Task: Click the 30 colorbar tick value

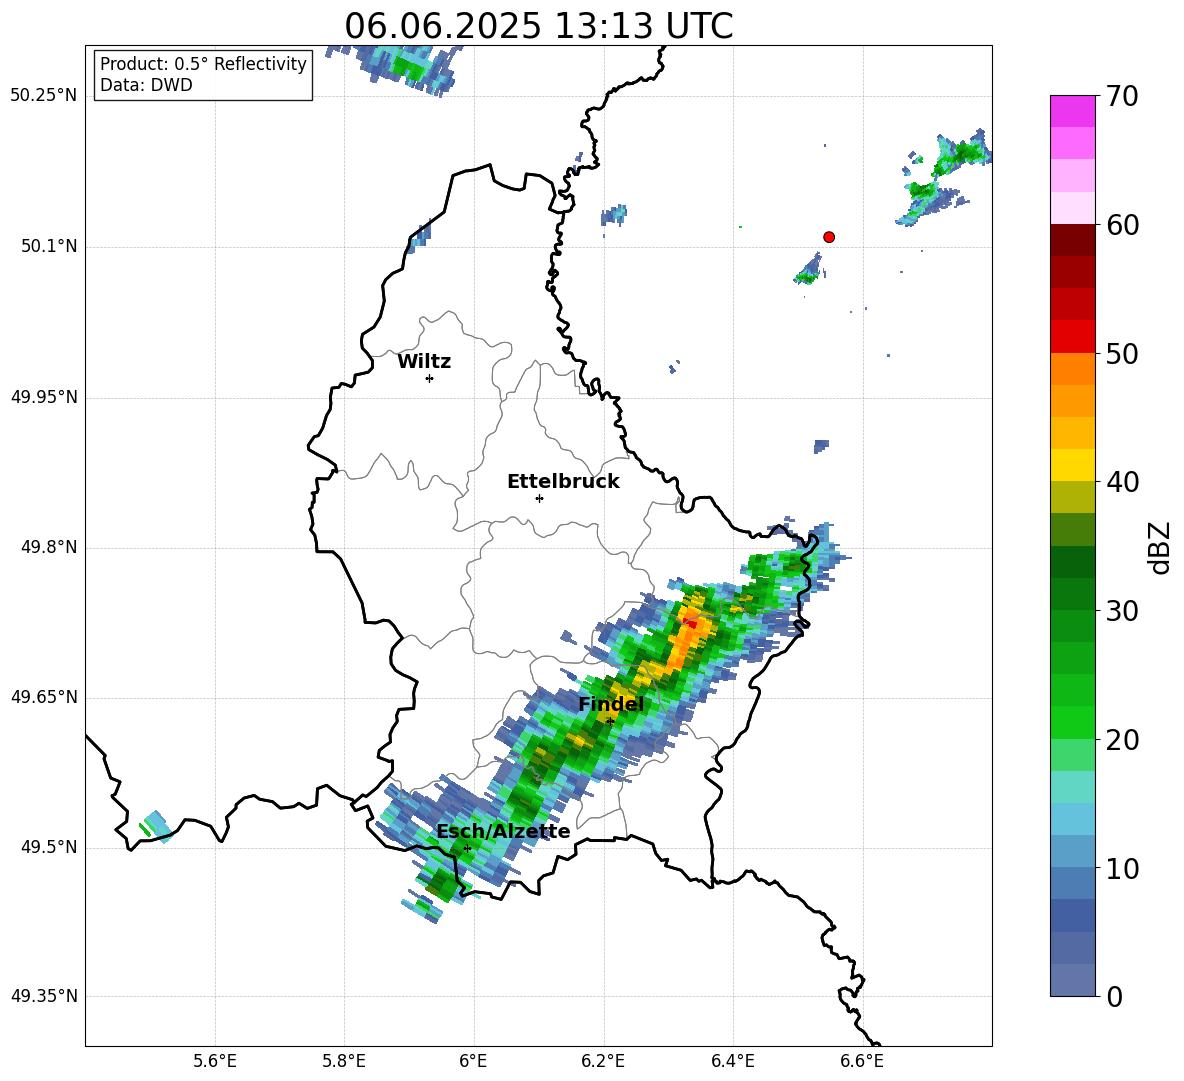Action: click(1121, 611)
